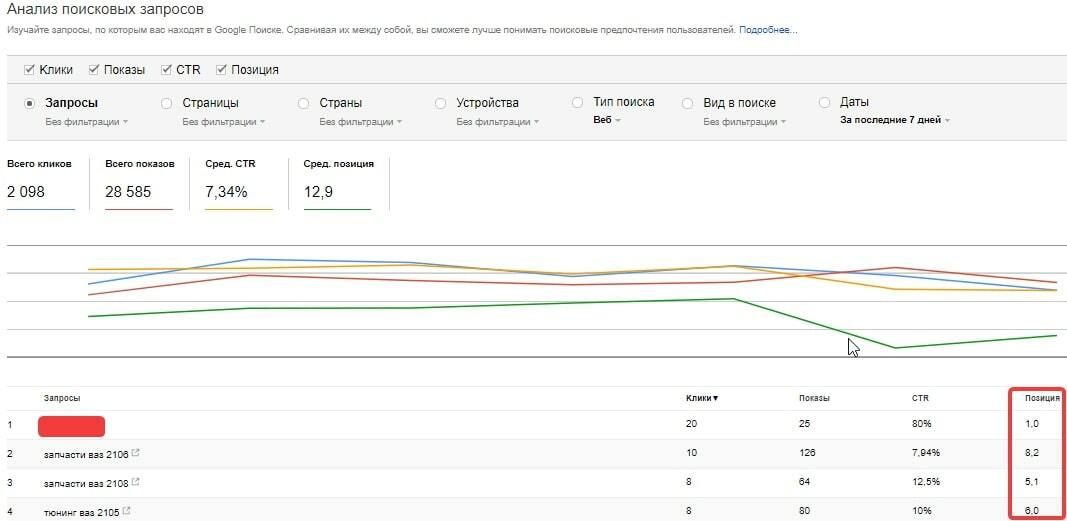Click the Сред. CTR value 7,34%
This screenshot has width=1067, height=521.
tap(226, 192)
